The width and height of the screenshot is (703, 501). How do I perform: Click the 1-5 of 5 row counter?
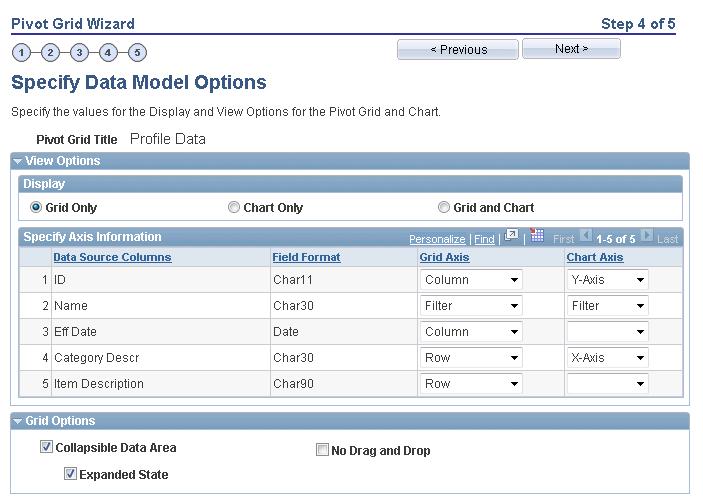pos(616,240)
